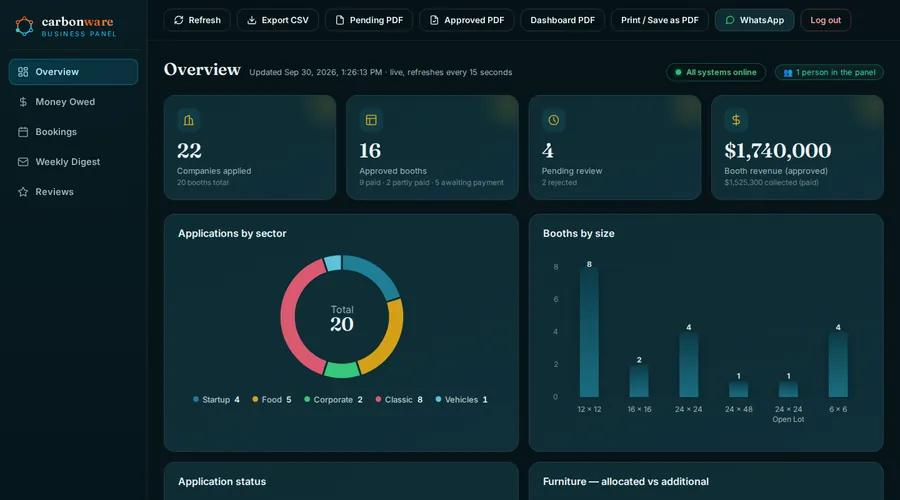Download the Approved PDF report
This screenshot has width=900, height=500.
pos(467,20)
